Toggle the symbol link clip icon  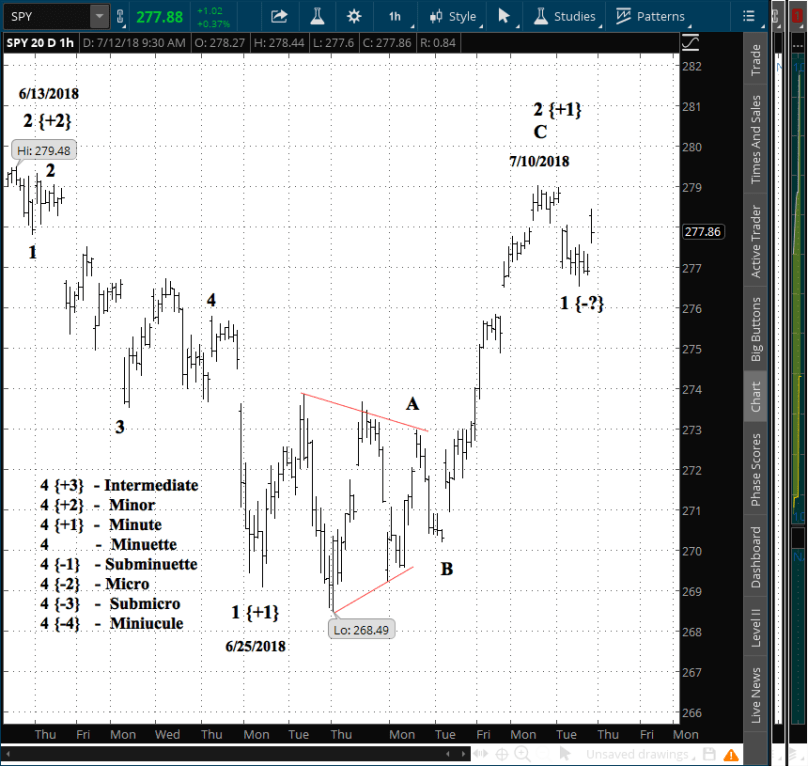[x=120, y=16]
